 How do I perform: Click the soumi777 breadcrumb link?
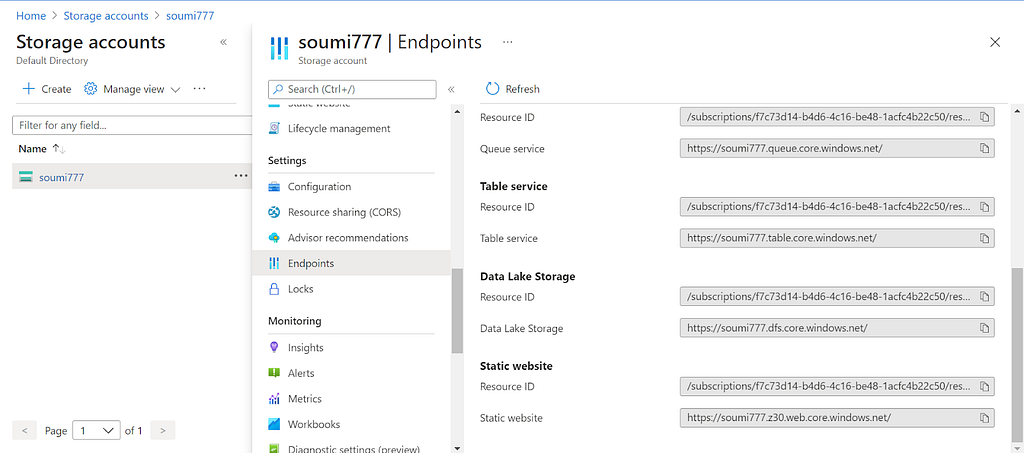(x=190, y=16)
